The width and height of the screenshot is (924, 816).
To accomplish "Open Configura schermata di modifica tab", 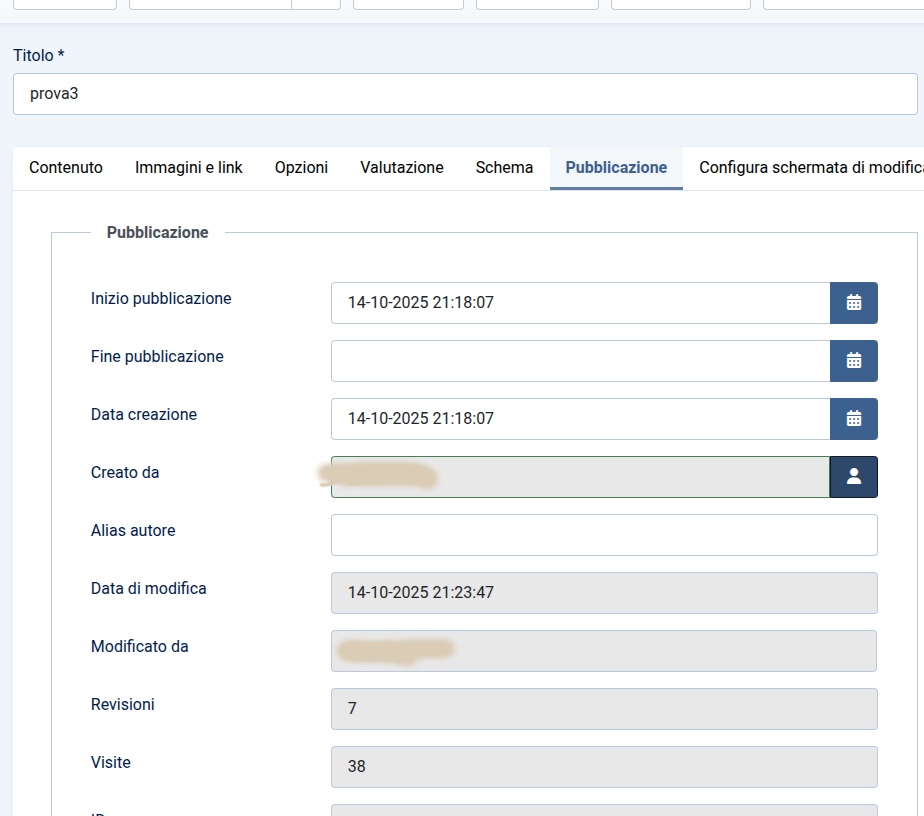I will pos(808,168).
